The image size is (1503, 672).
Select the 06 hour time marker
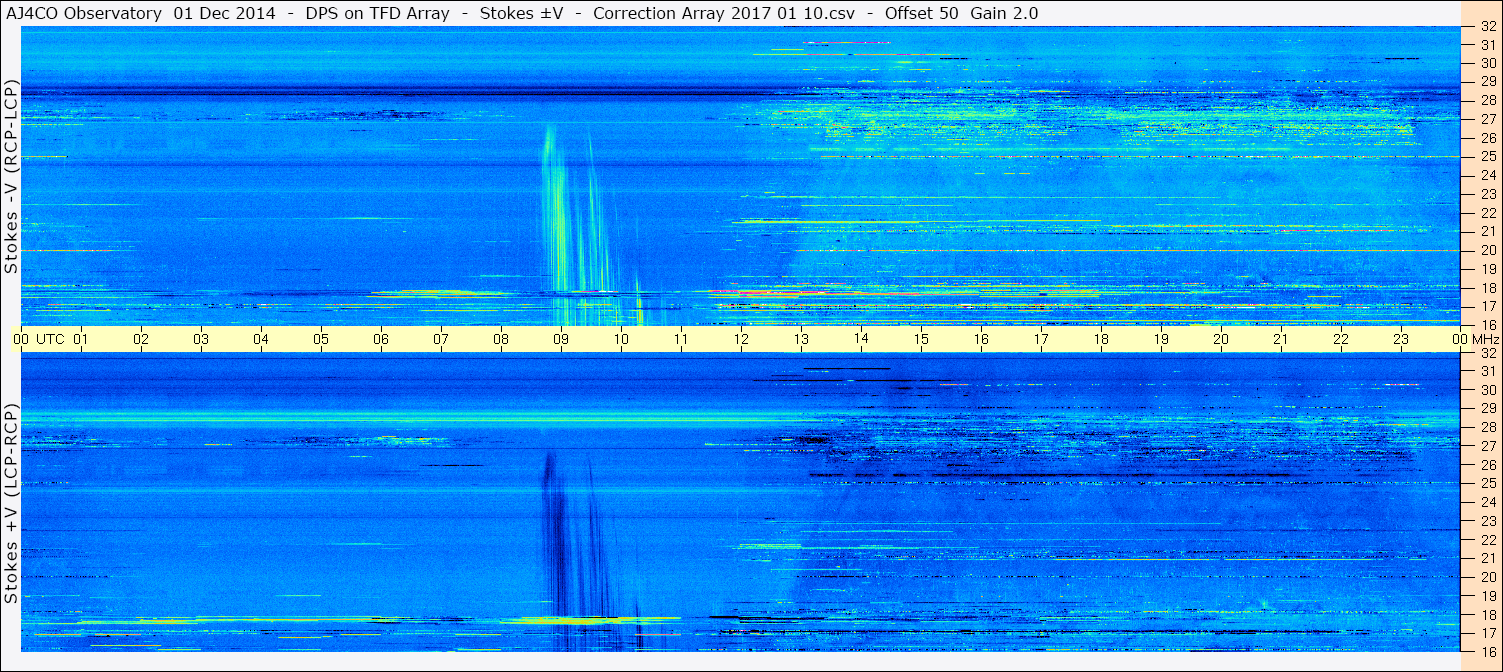(x=381, y=340)
